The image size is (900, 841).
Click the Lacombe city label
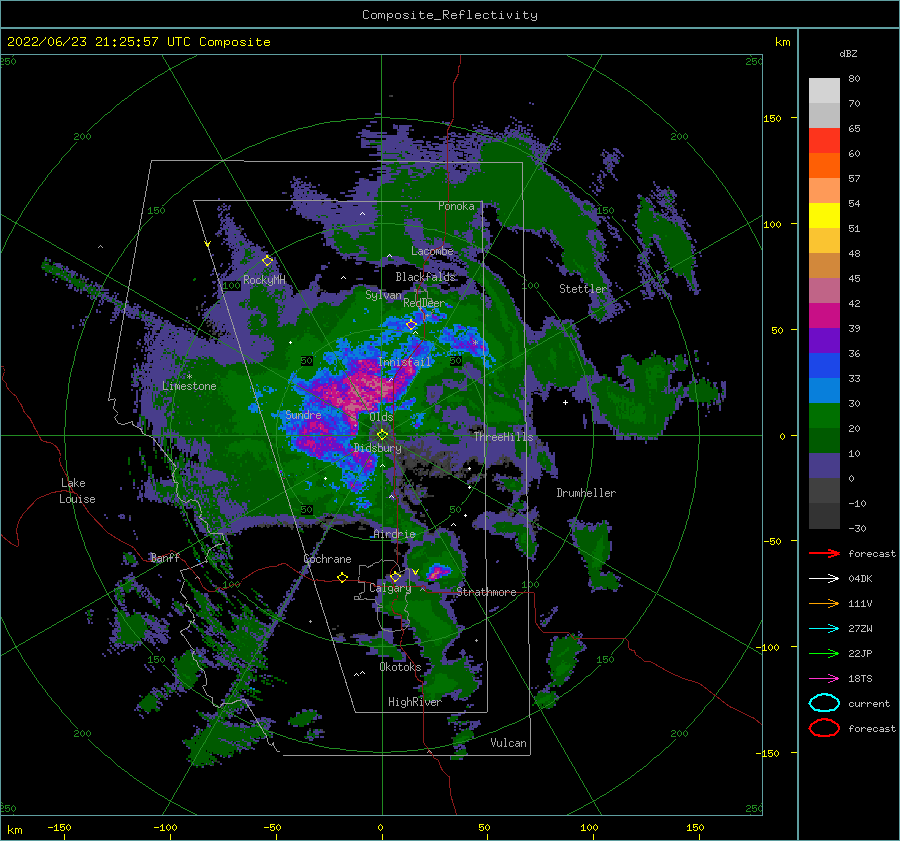[432, 251]
